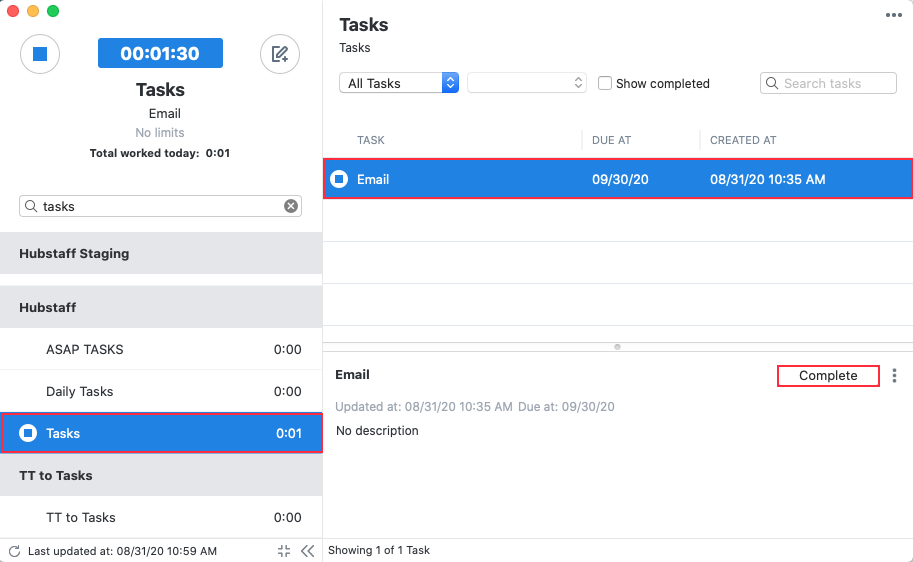Stop the Email task row timer icon

coord(339,179)
